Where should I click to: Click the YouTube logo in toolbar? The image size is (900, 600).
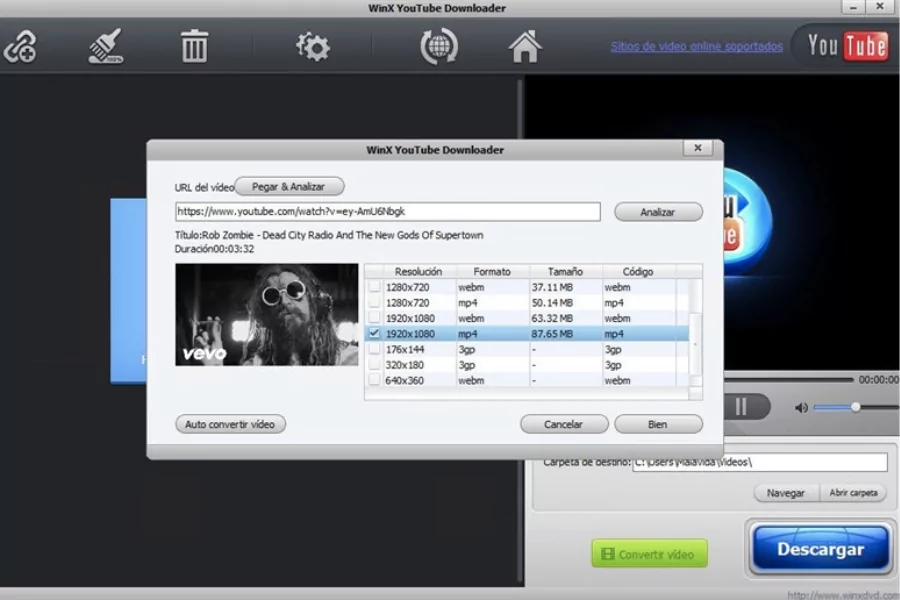pyautogui.click(x=847, y=45)
